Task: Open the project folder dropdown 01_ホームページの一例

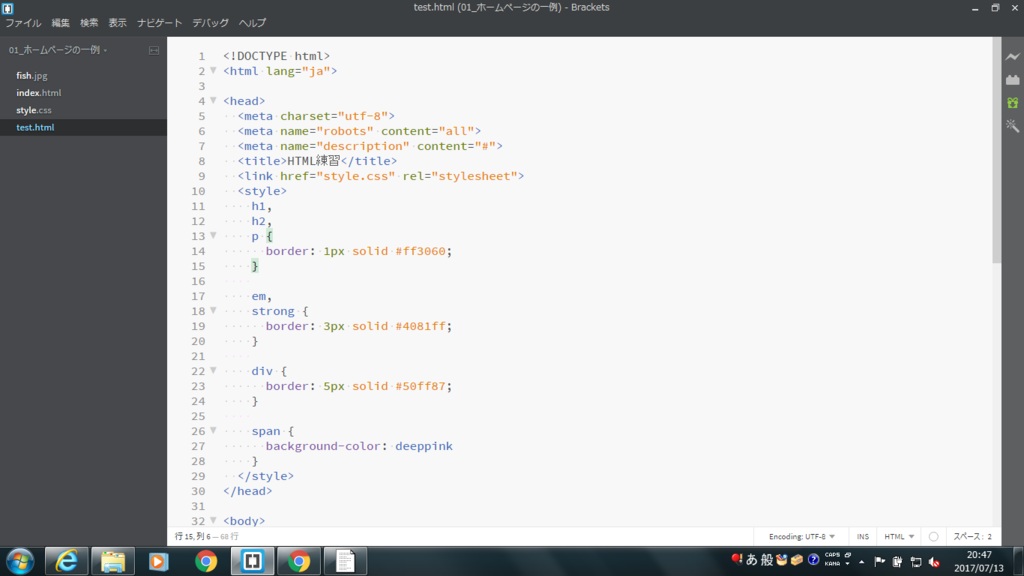Action: 58,50
